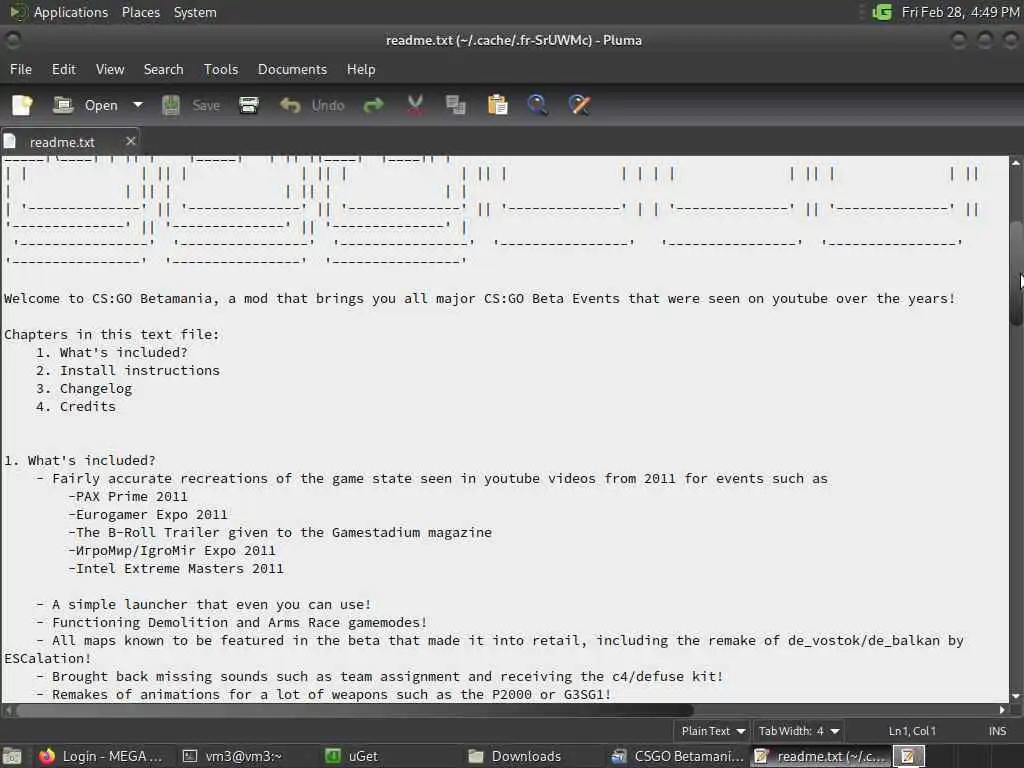Viewport: 1024px width, 768px height.
Task: Paste from clipboard using the clipboard icon
Action: tap(498, 105)
